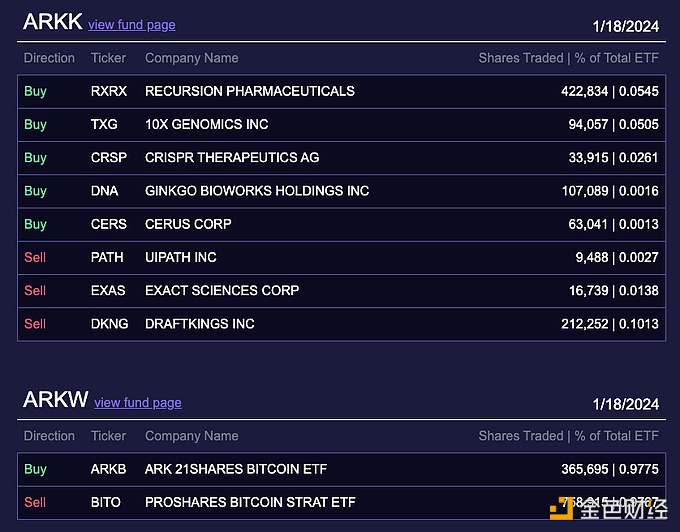
Task: Click the ARKW fund heading
Action: coord(56,399)
